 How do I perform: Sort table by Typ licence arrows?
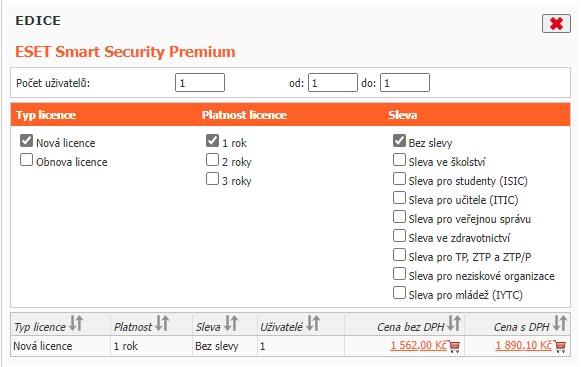tap(76, 323)
